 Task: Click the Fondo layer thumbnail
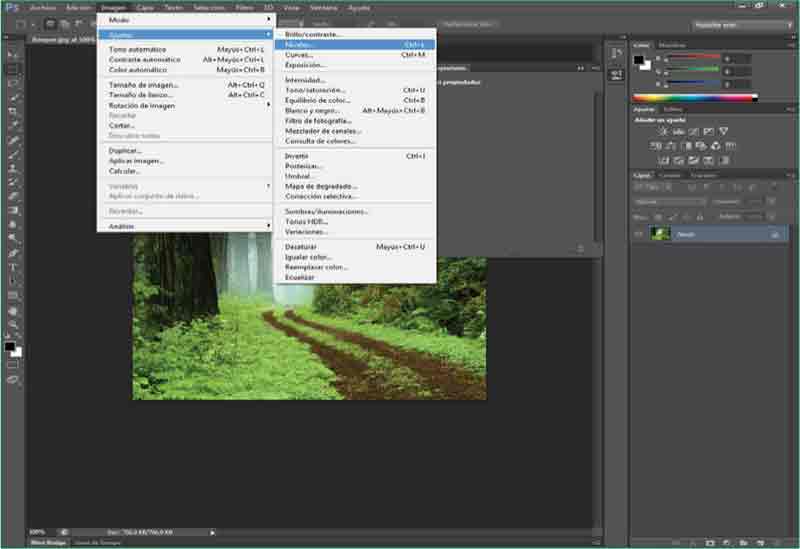tap(660, 233)
